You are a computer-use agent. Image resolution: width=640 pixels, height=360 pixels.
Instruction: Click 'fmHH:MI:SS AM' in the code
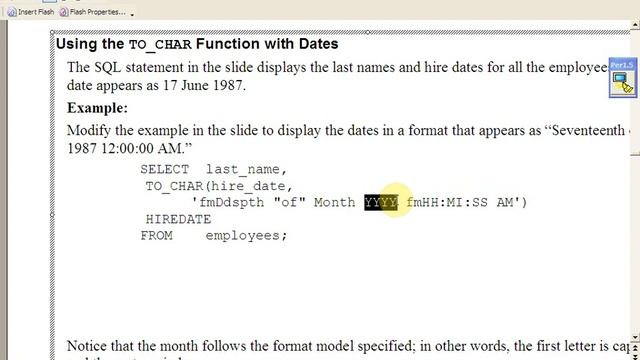[460, 202]
